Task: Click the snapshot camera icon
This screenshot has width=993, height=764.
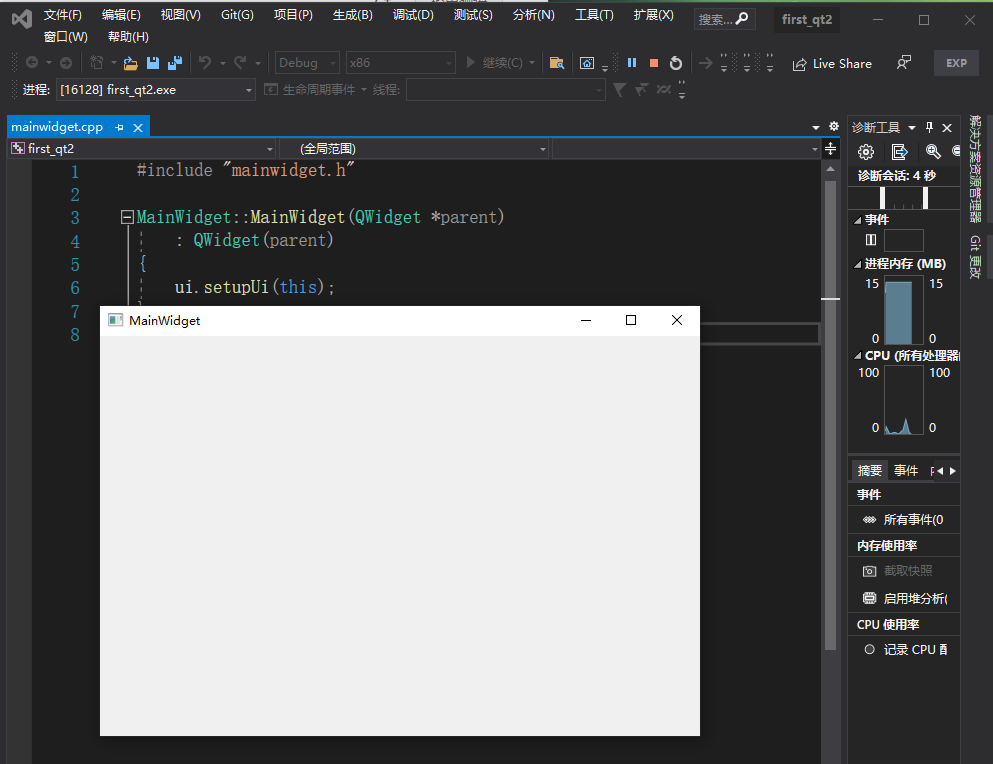Action: 870,571
